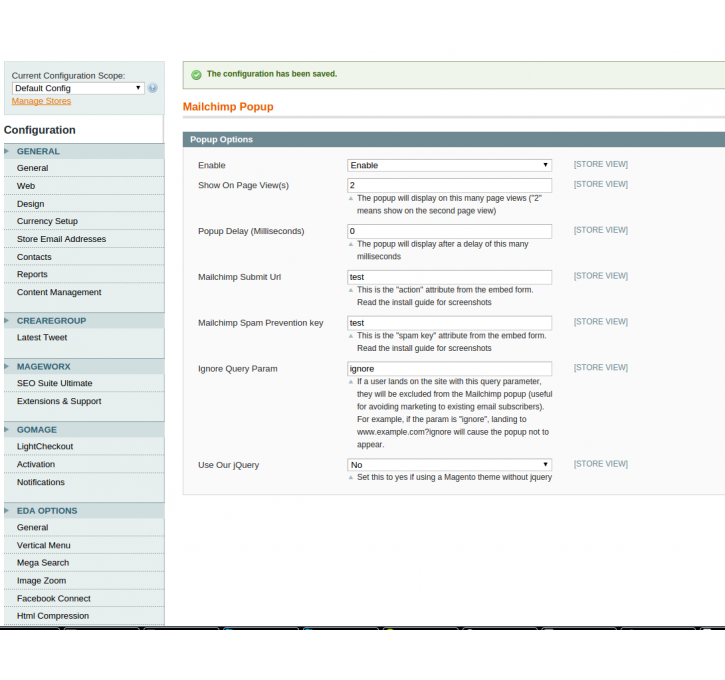Screen dimensions: 725x680
Task: Open the Vertical Menu settings
Action: [x=84, y=545]
